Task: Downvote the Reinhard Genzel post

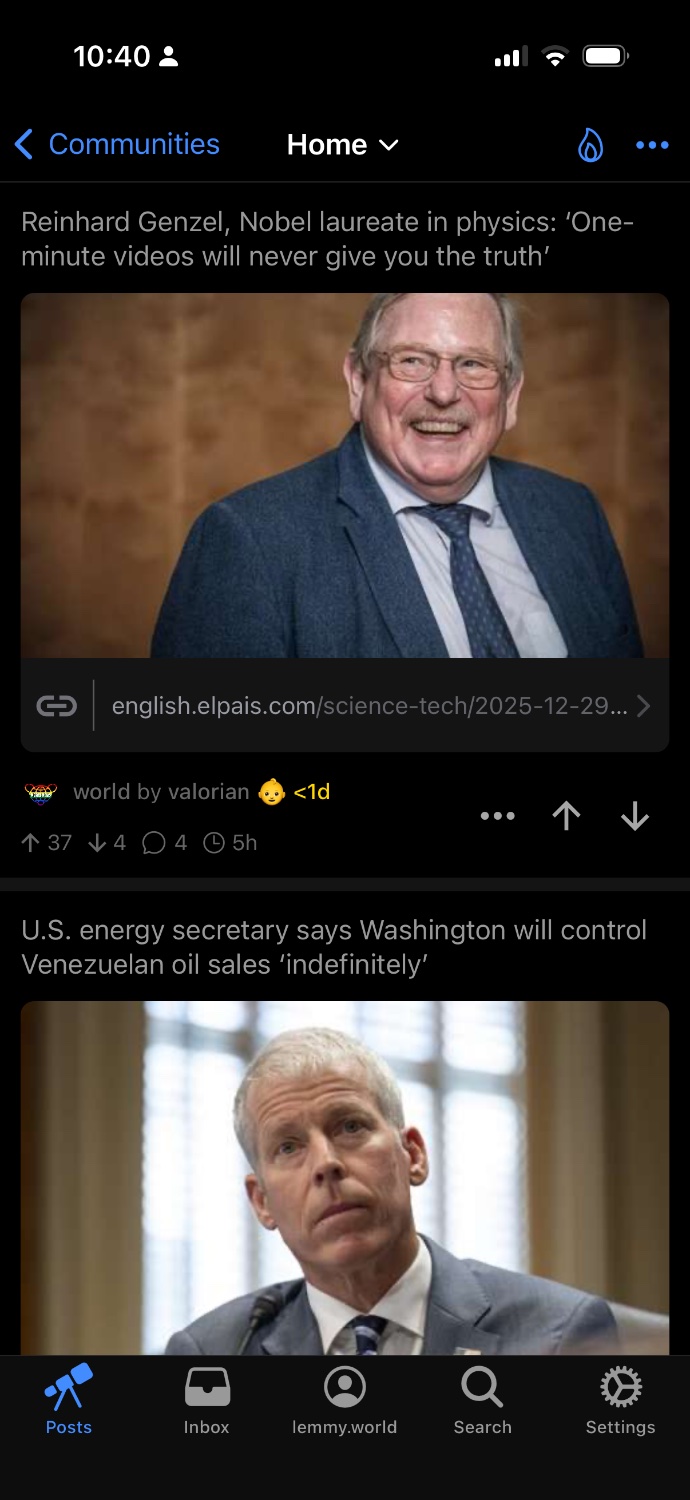Action: (x=635, y=816)
